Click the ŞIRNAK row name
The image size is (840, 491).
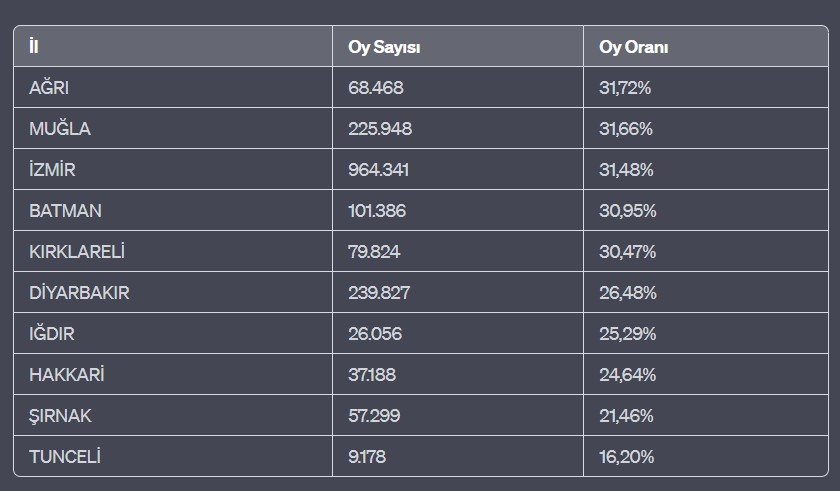click(60, 416)
